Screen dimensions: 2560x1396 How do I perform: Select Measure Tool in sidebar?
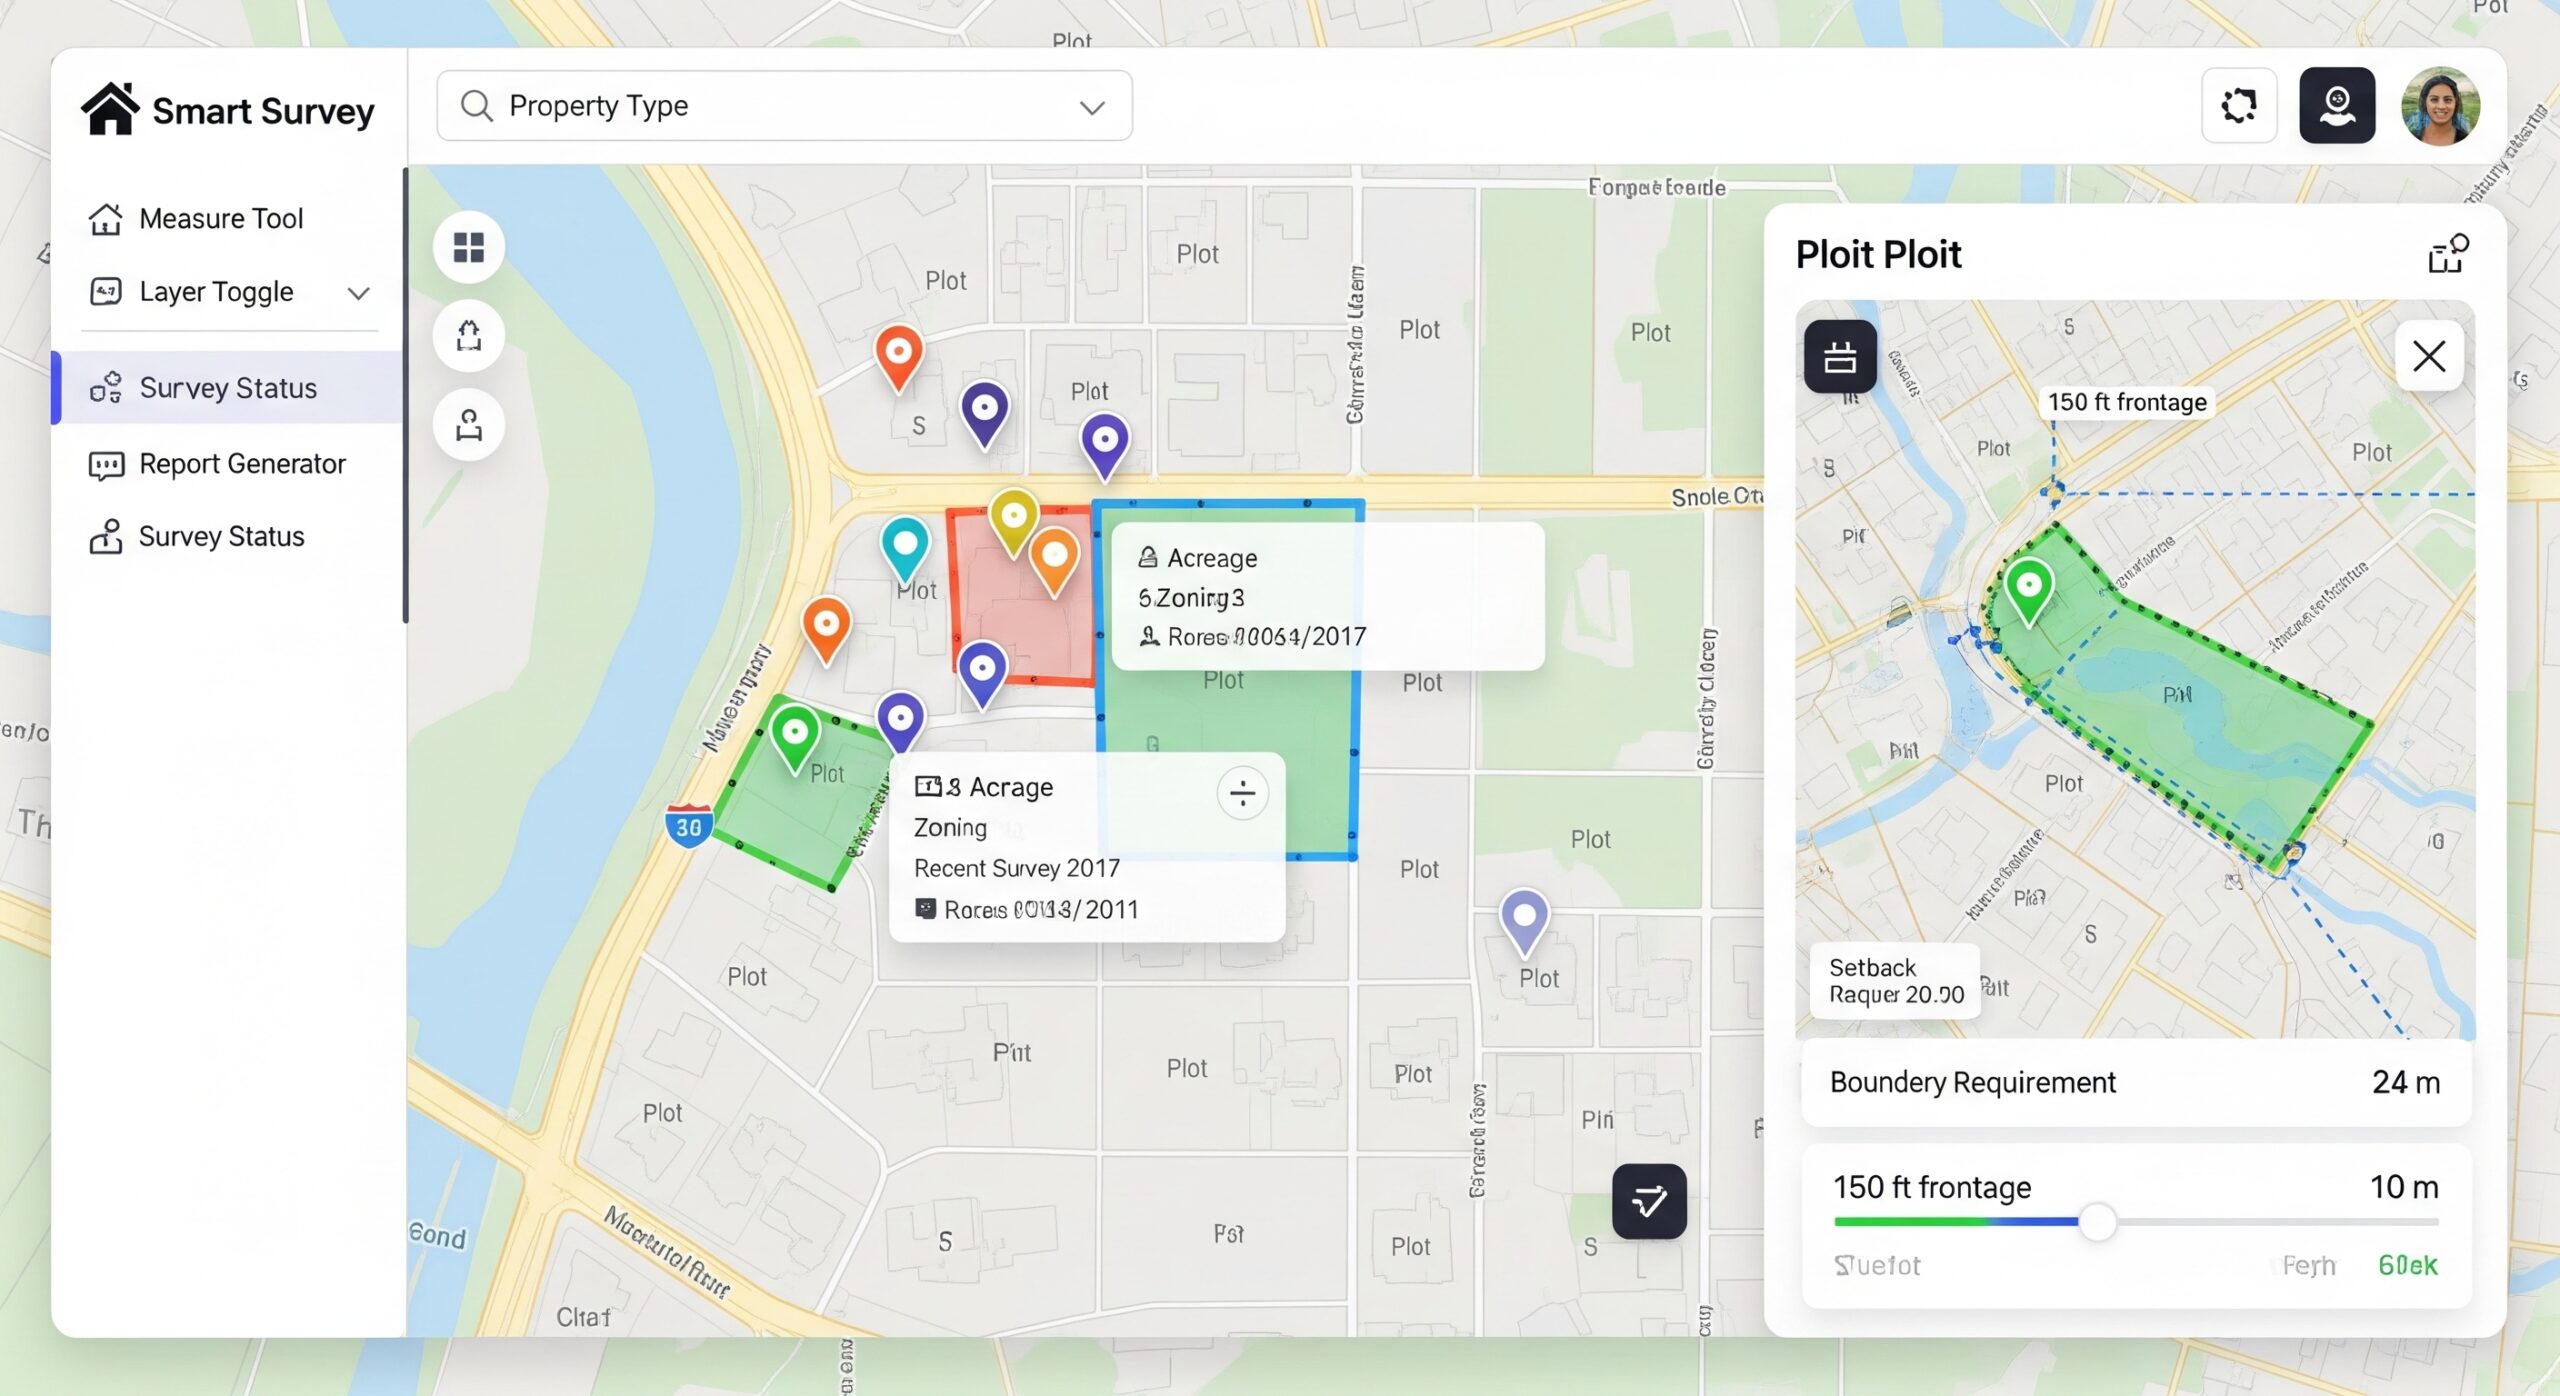point(221,218)
